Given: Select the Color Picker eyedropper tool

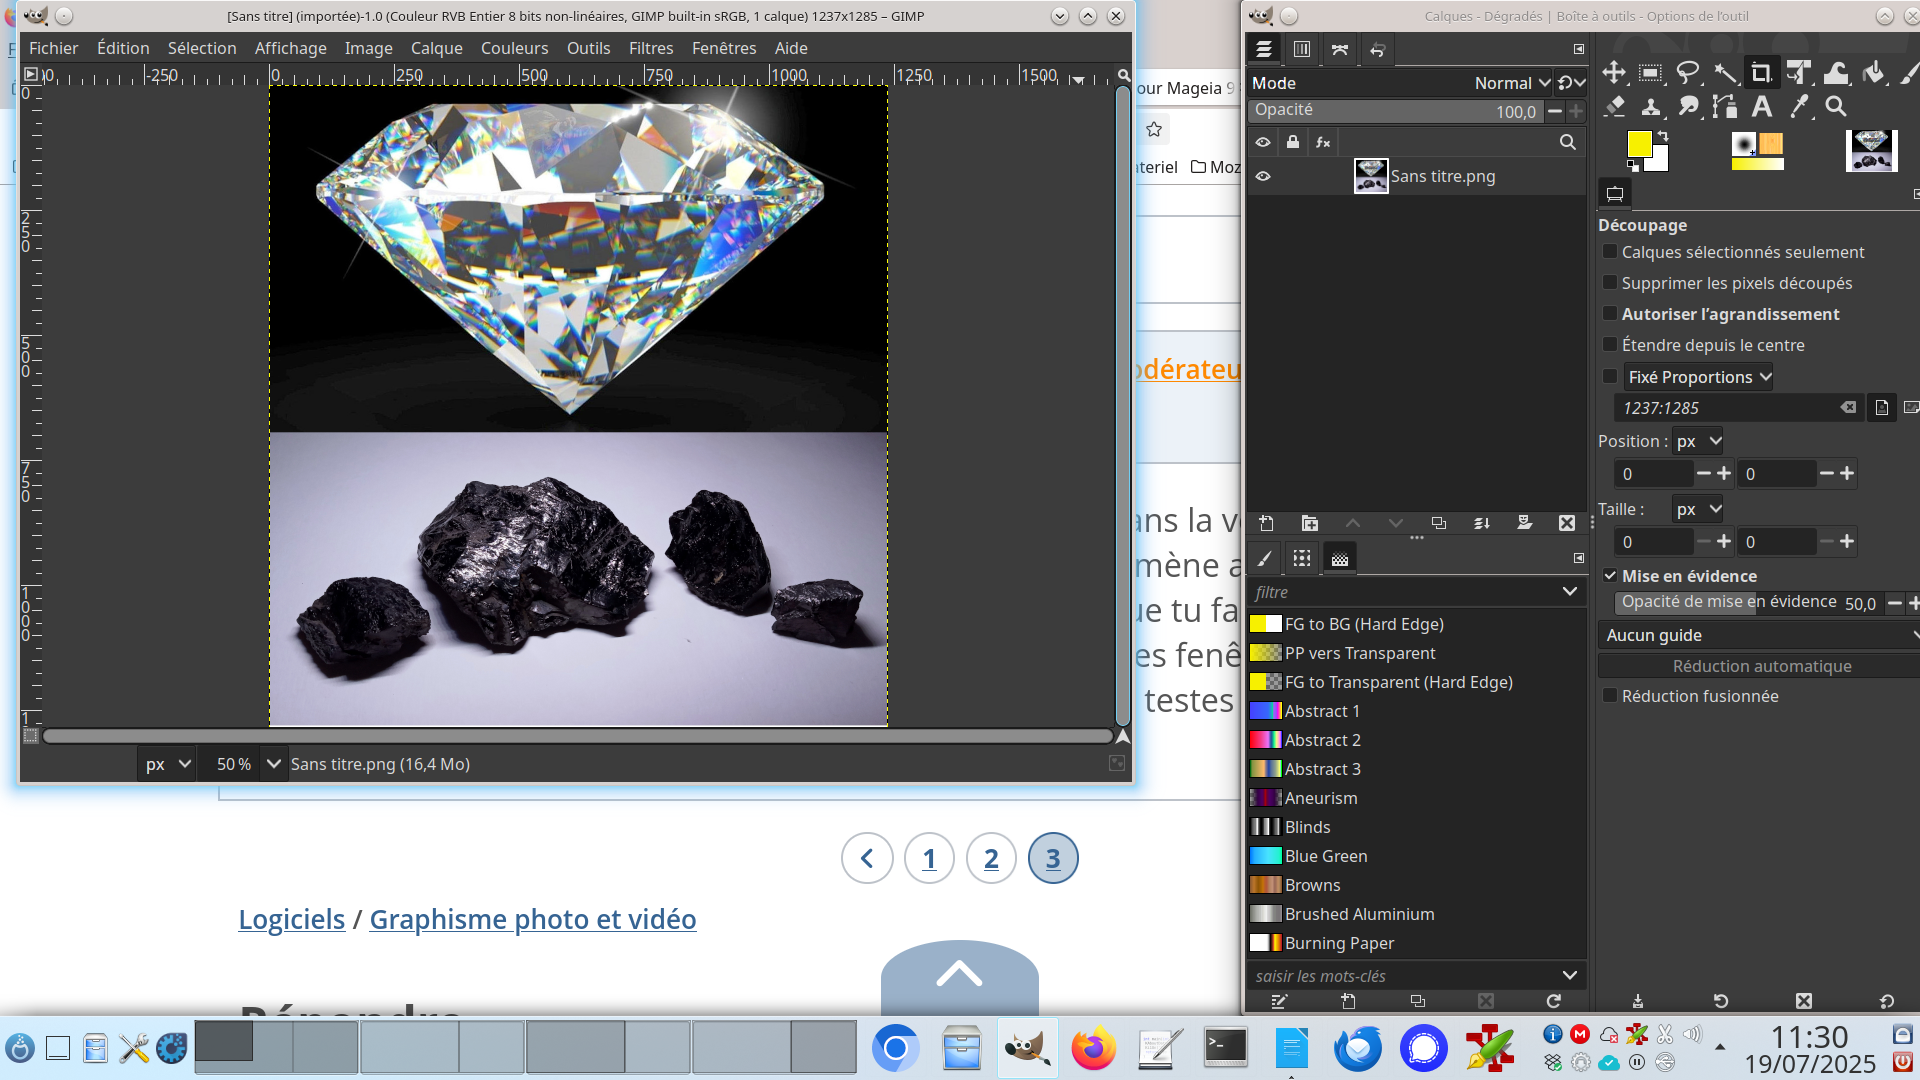Looking at the screenshot, I should click(x=1798, y=106).
